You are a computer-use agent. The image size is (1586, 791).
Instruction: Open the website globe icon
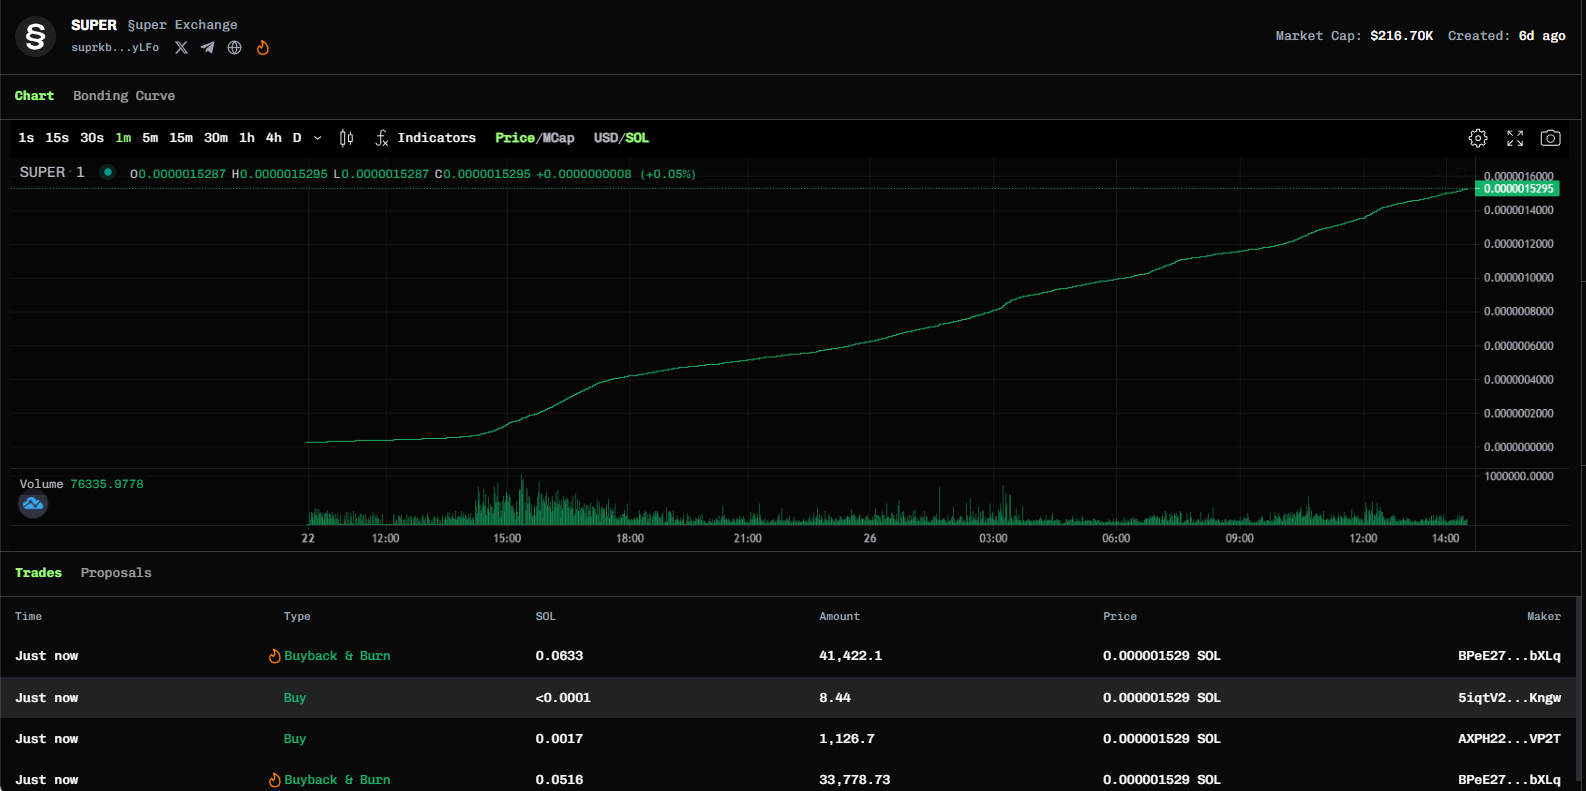[x=234, y=48]
